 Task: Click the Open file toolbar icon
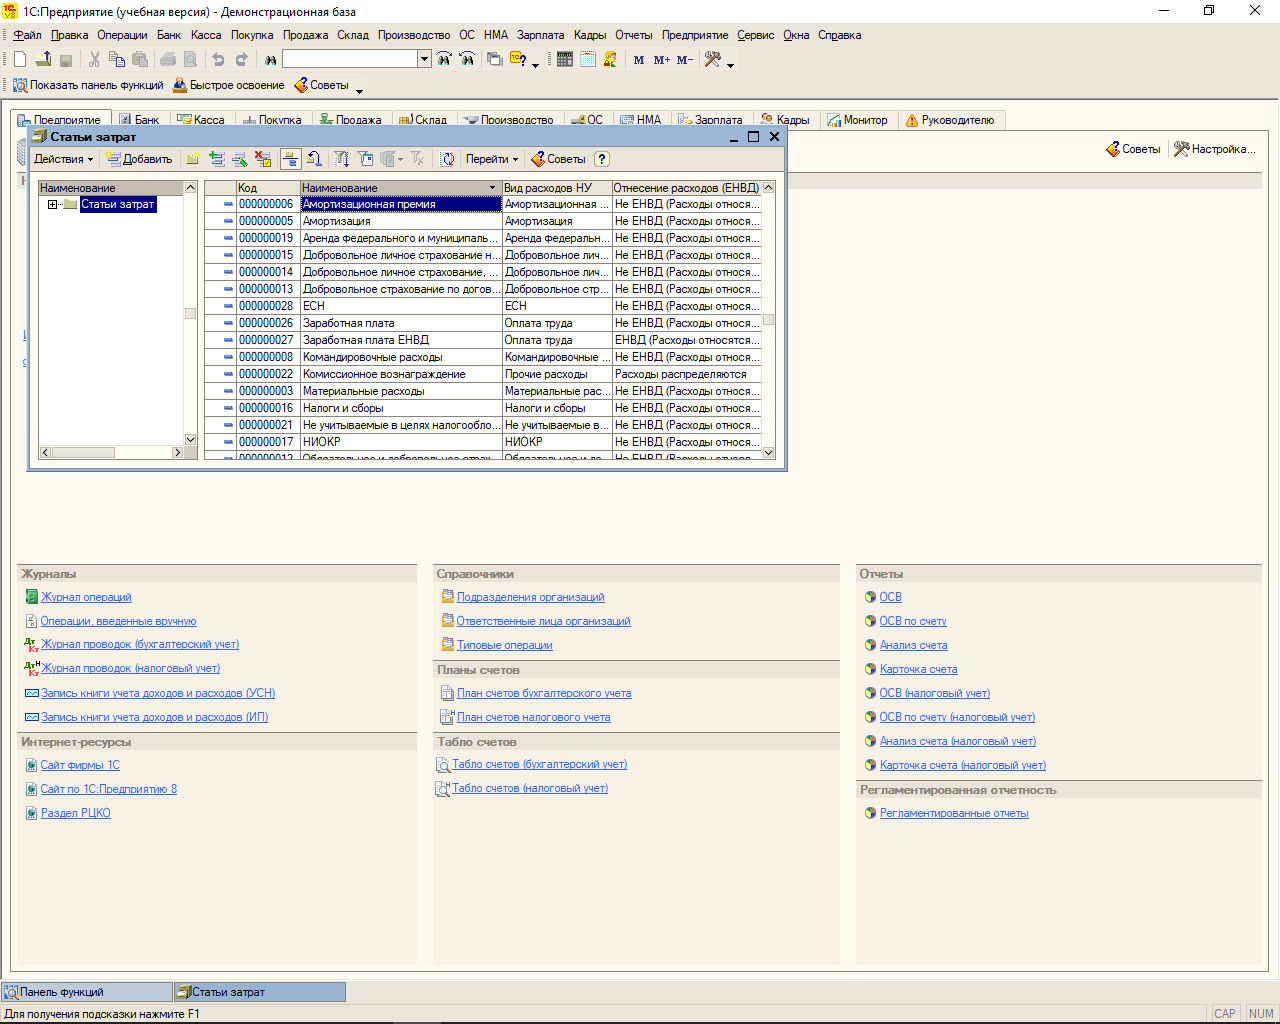43,59
